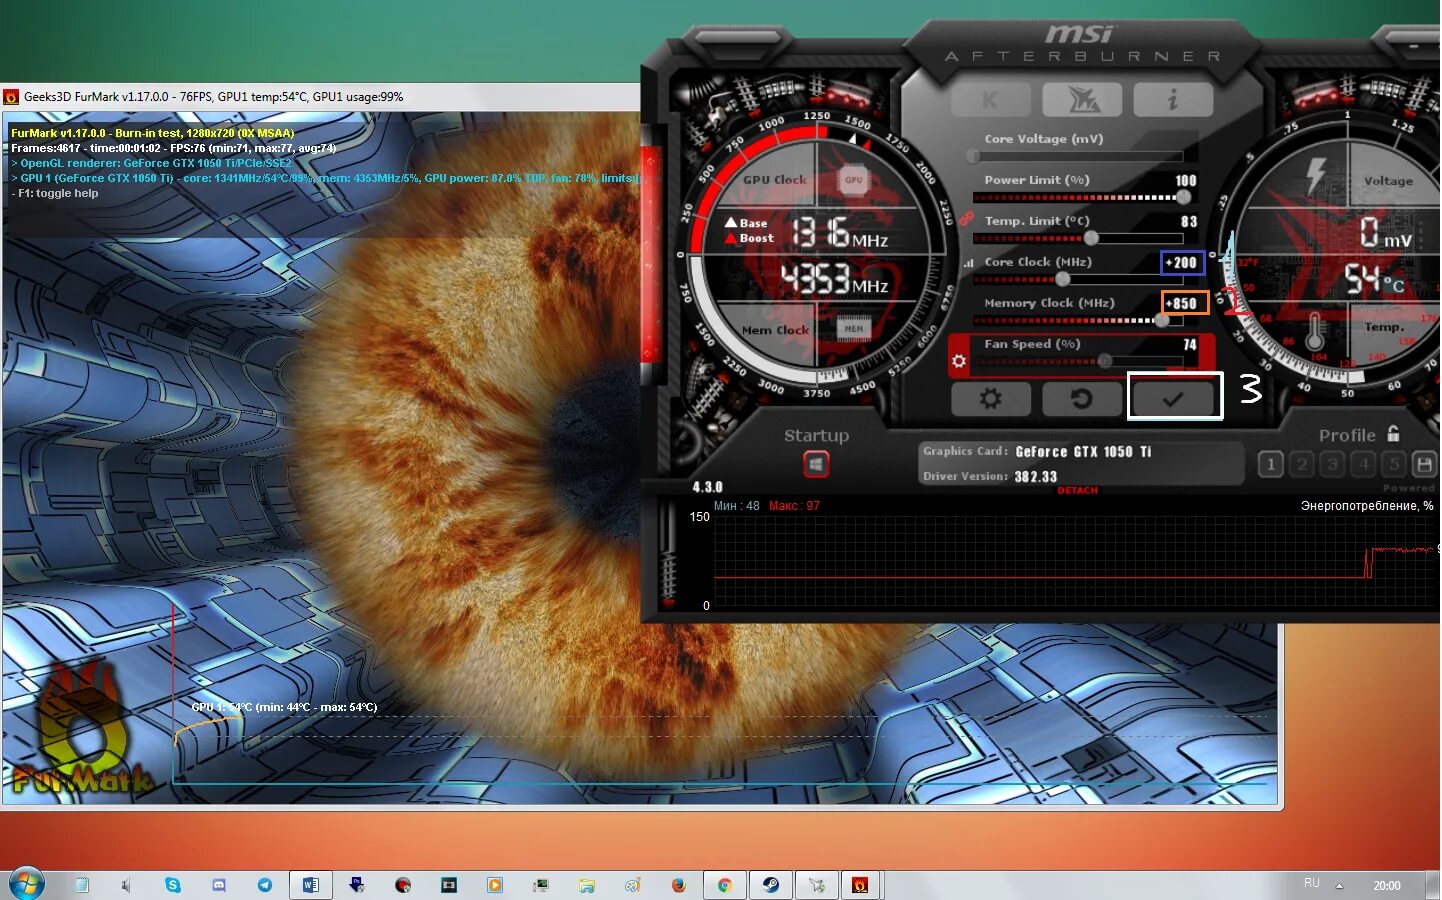Open the Core Clock curve editor bars icon
1442x900 pixels.
point(968,263)
